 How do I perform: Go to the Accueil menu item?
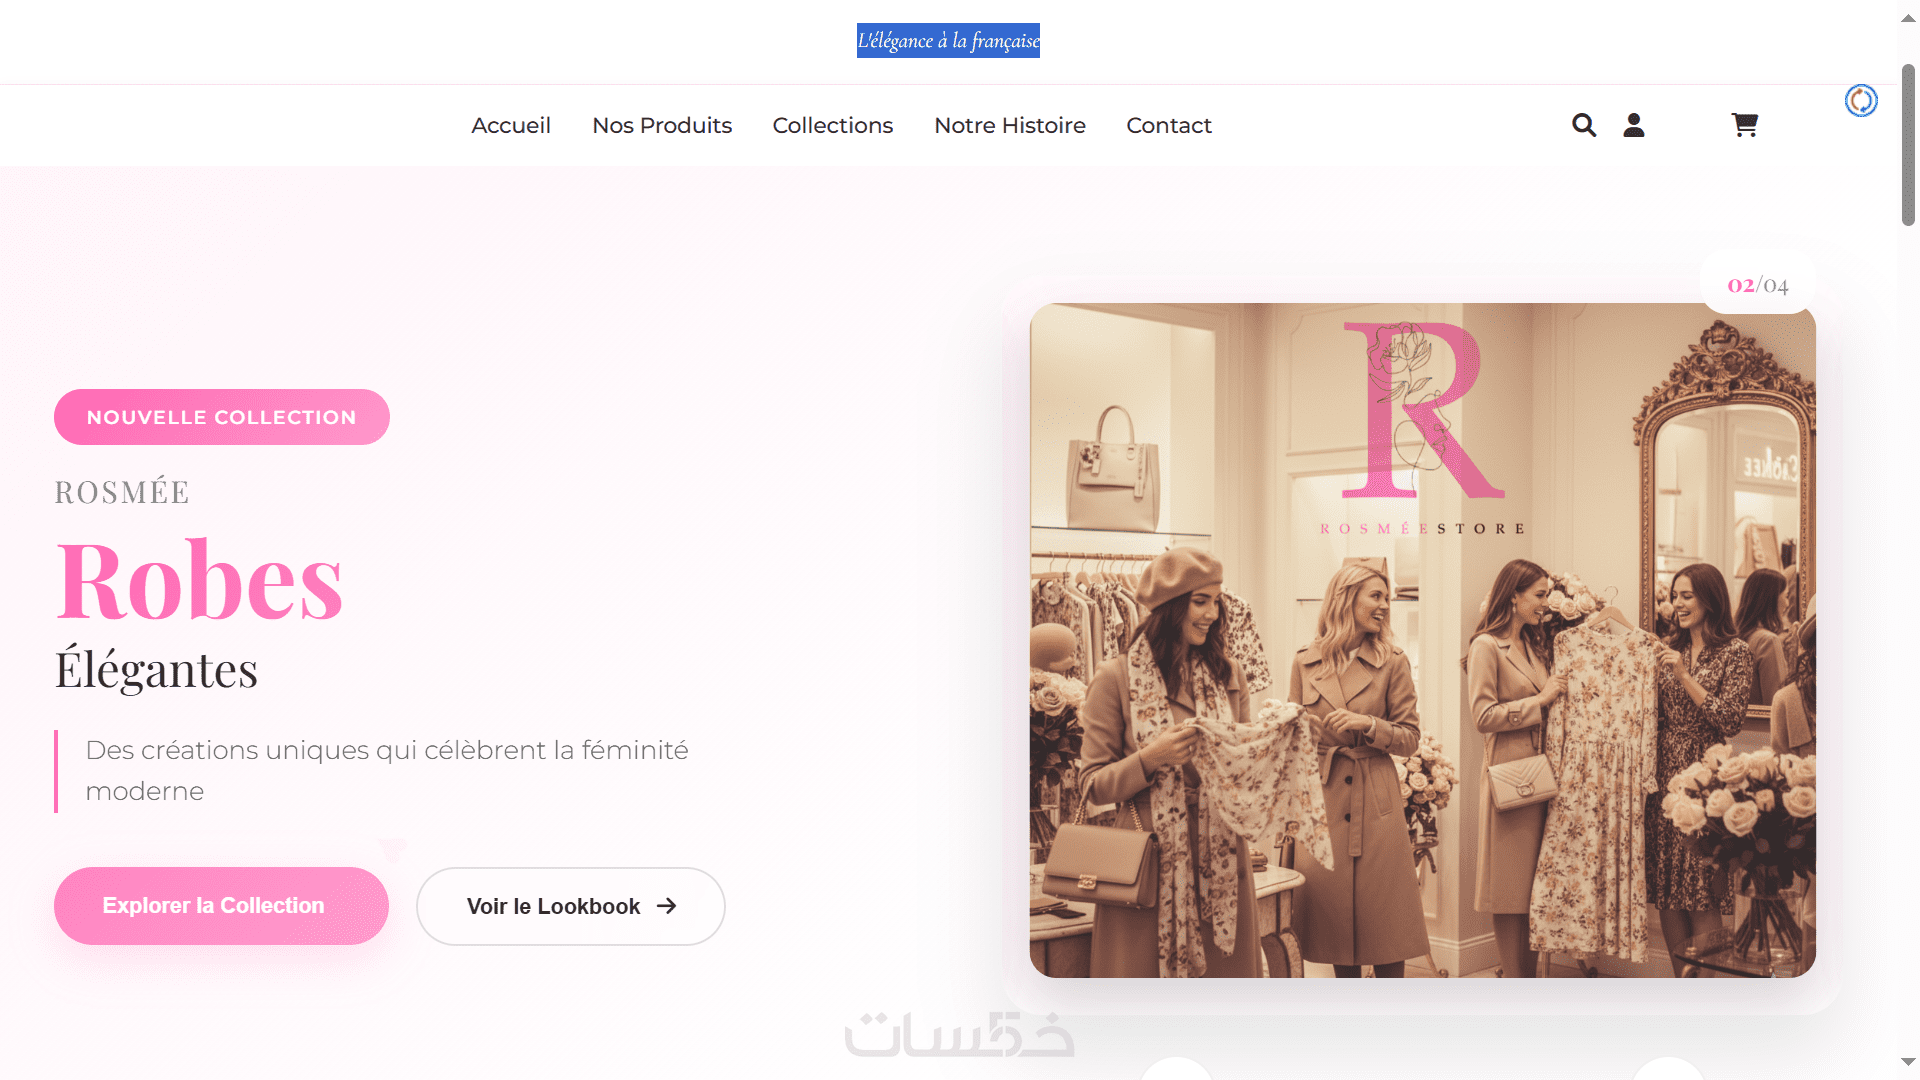click(510, 126)
